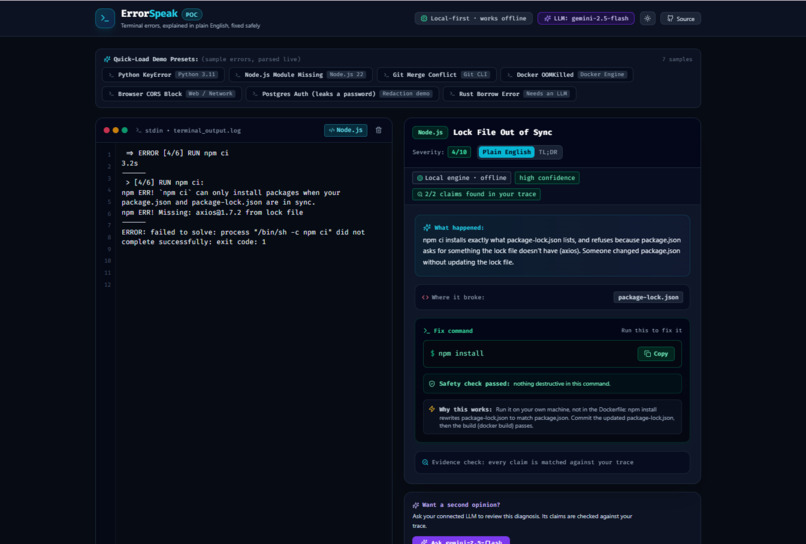
Task: Click the 'Run this to fix it' hint text
Action: point(651,331)
